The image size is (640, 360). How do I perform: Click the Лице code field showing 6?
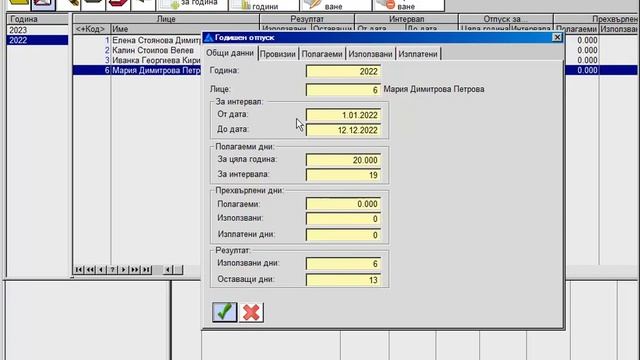[x=343, y=90]
